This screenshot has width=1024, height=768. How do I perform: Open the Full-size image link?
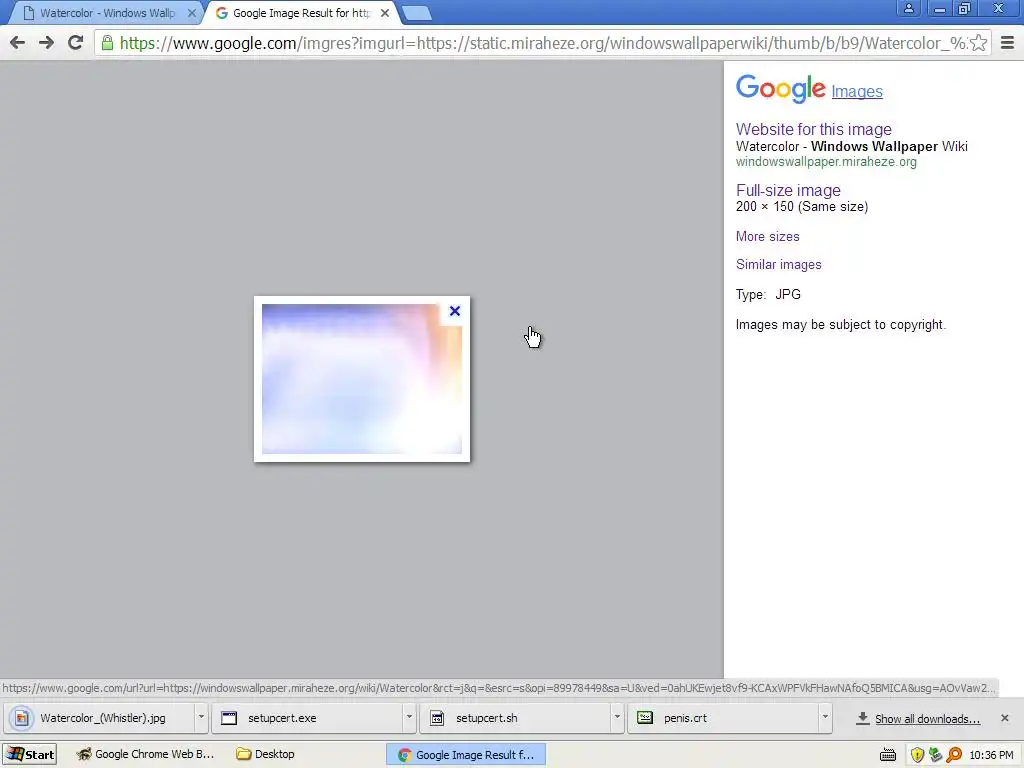[x=788, y=191]
